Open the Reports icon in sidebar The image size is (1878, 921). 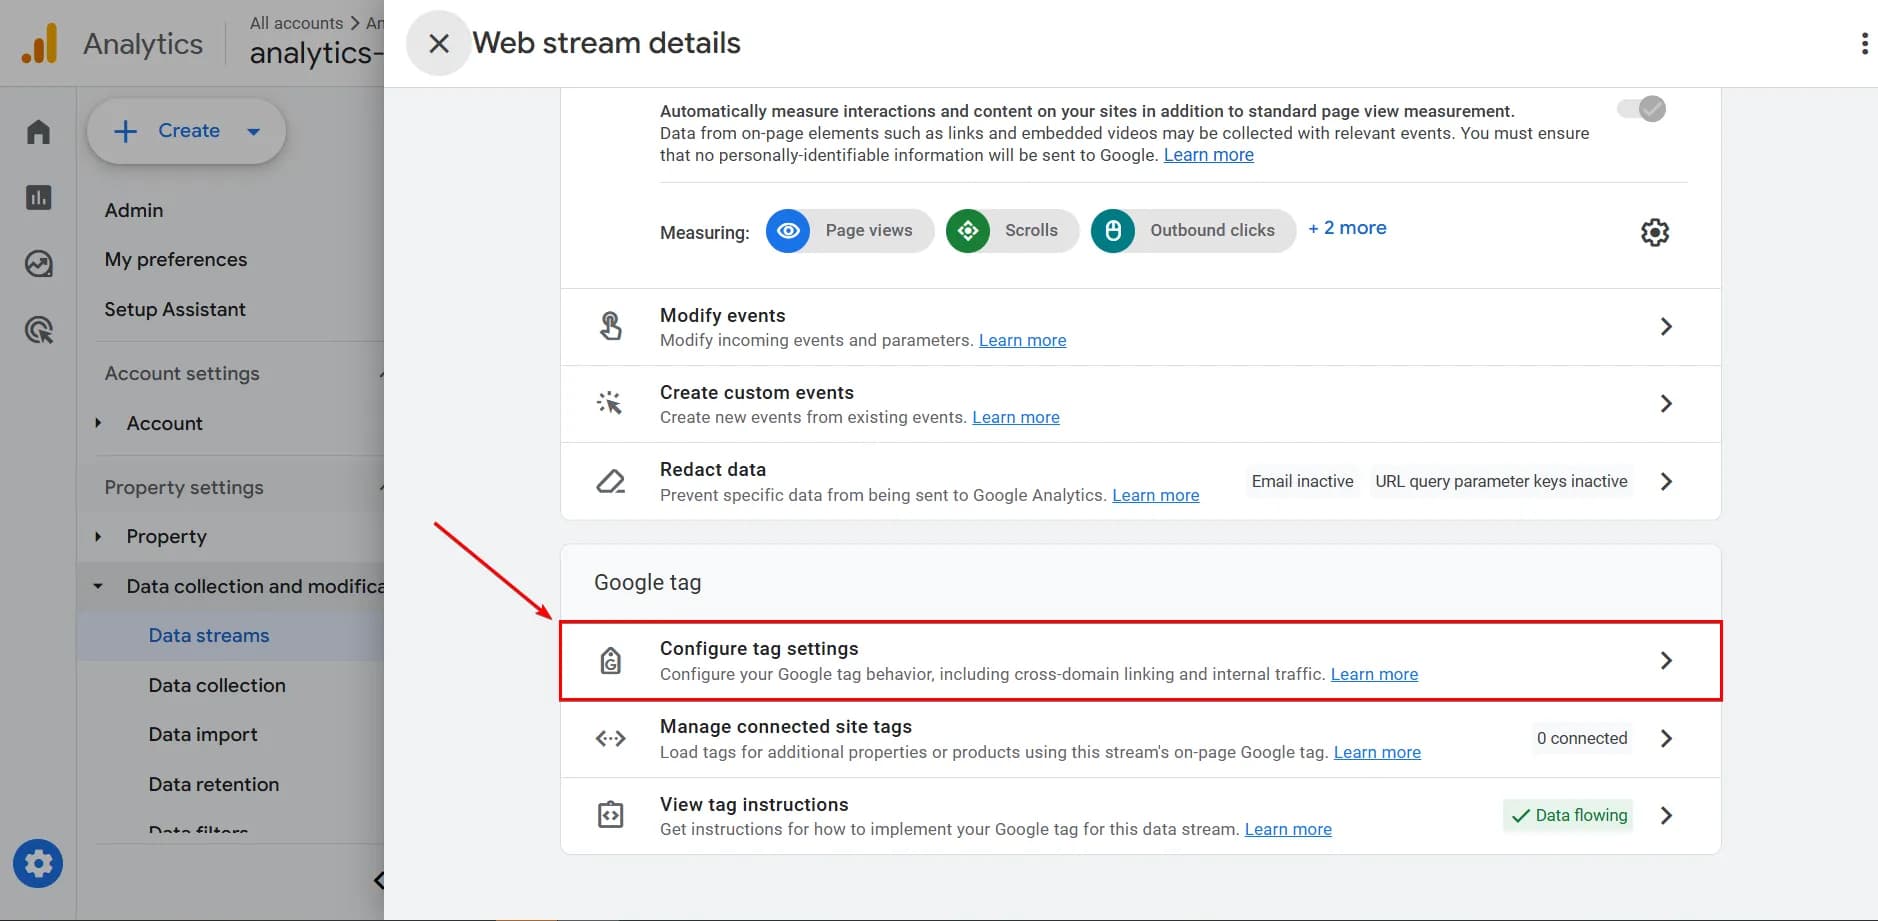[38, 197]
